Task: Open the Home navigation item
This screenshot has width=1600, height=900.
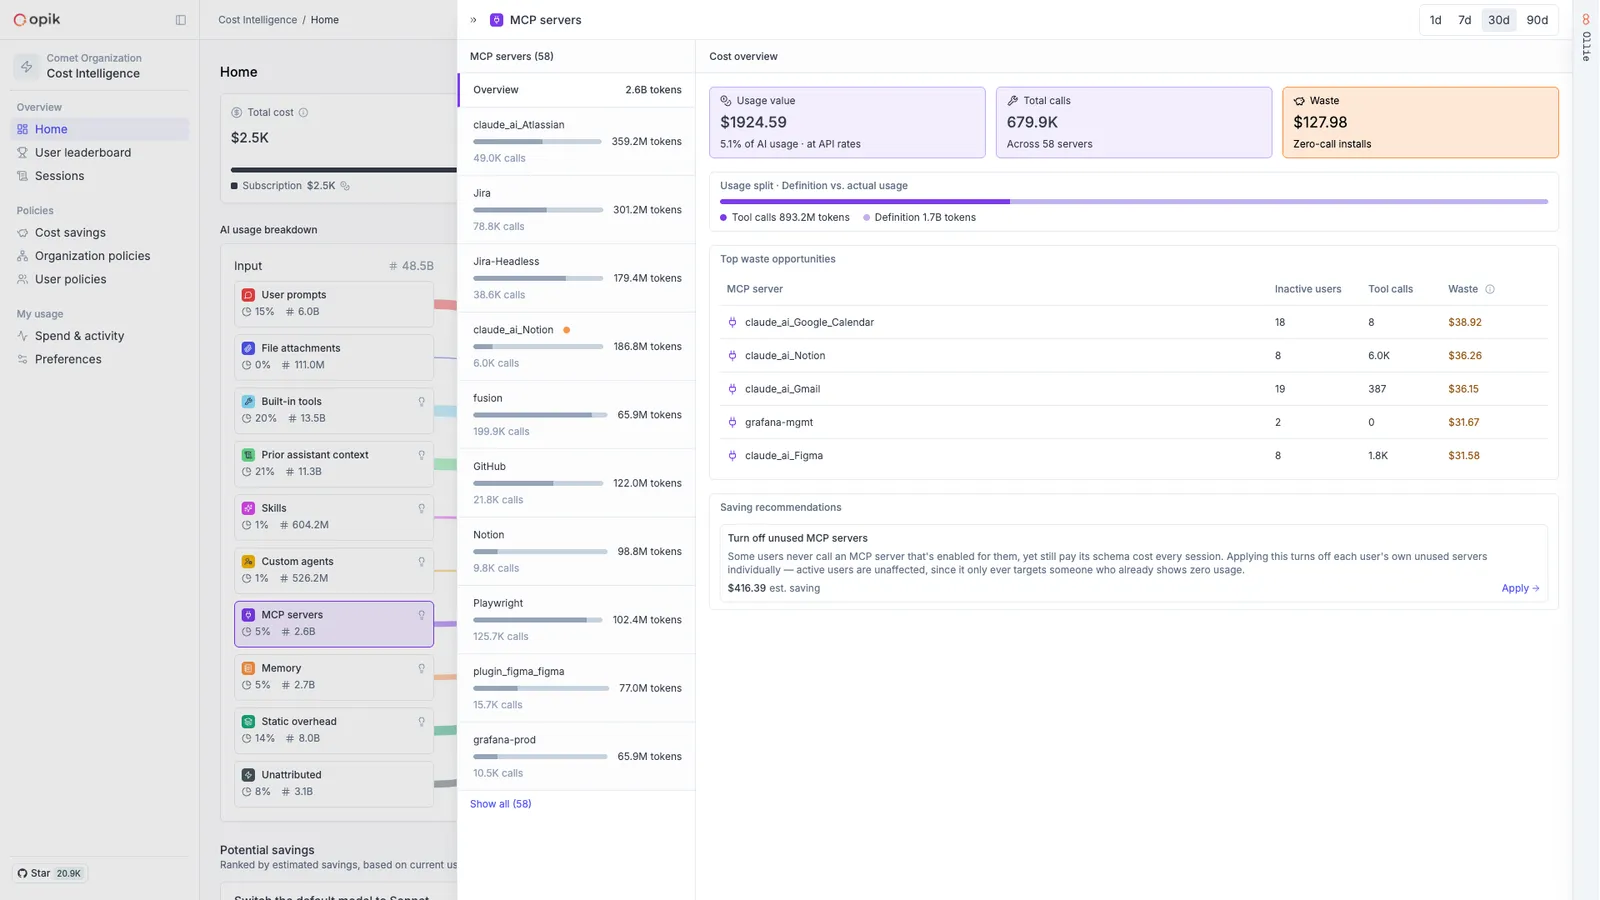Action: coord(100,129)
